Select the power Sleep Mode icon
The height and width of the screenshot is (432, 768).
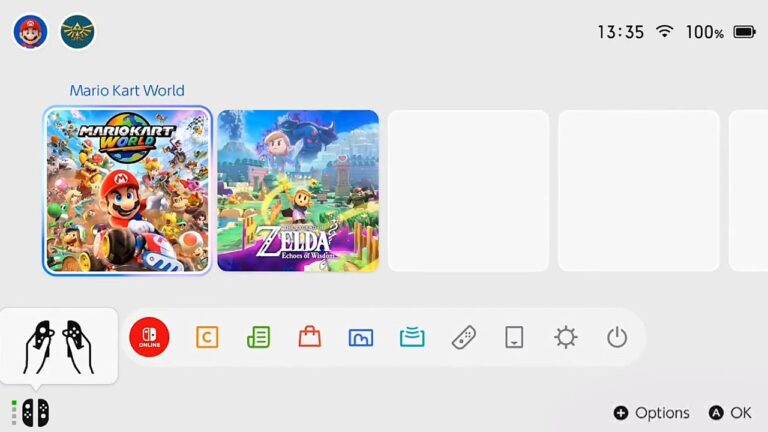point(617,337)
